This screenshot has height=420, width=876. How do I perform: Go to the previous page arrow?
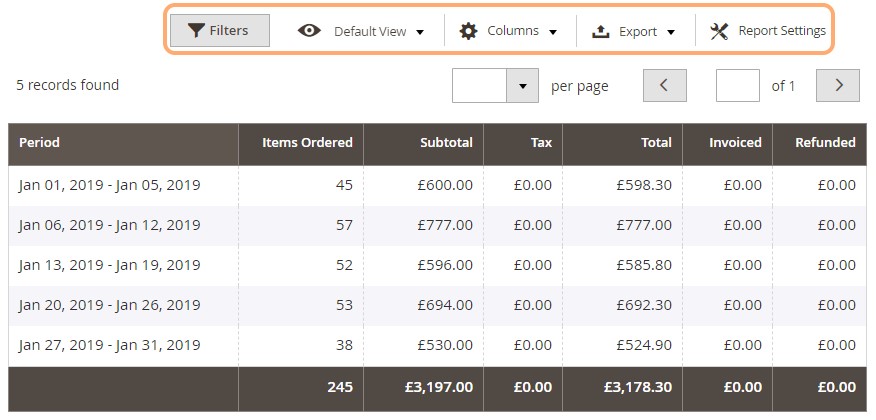664,85
